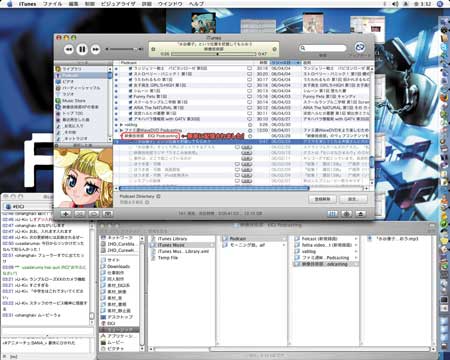This screenshot has width=450, height=360.
Task: Open ヘルプ menu in menu bar
Action: pyautogui.click(x=196, y=4)
